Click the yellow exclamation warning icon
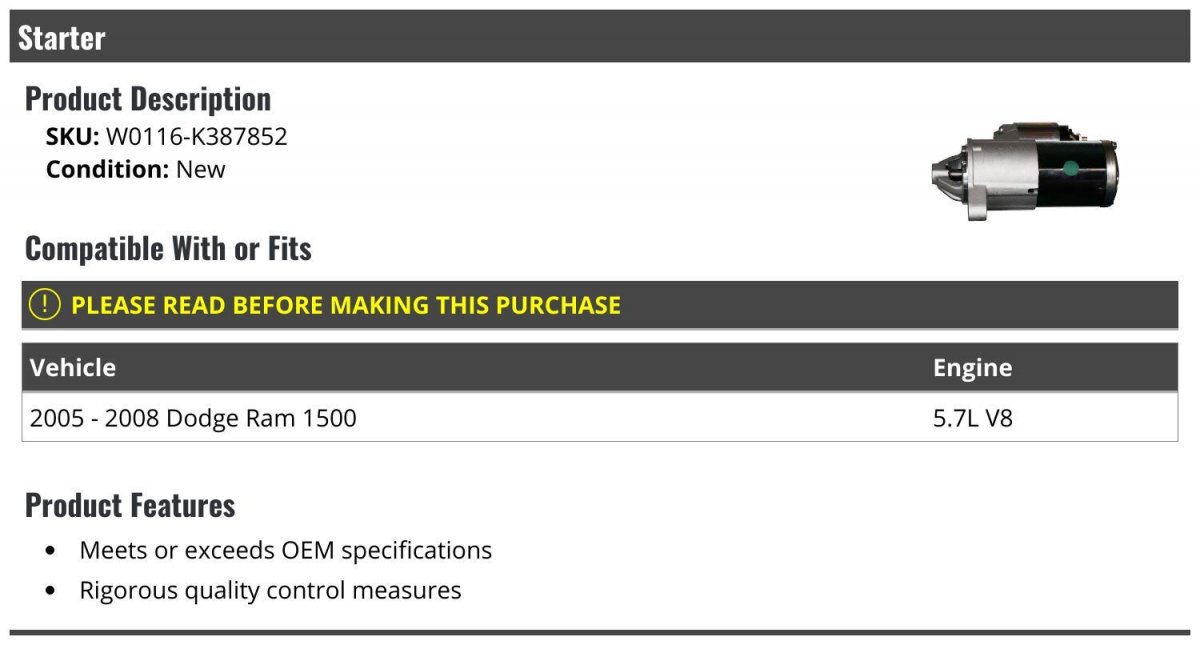 click(44, 305)
